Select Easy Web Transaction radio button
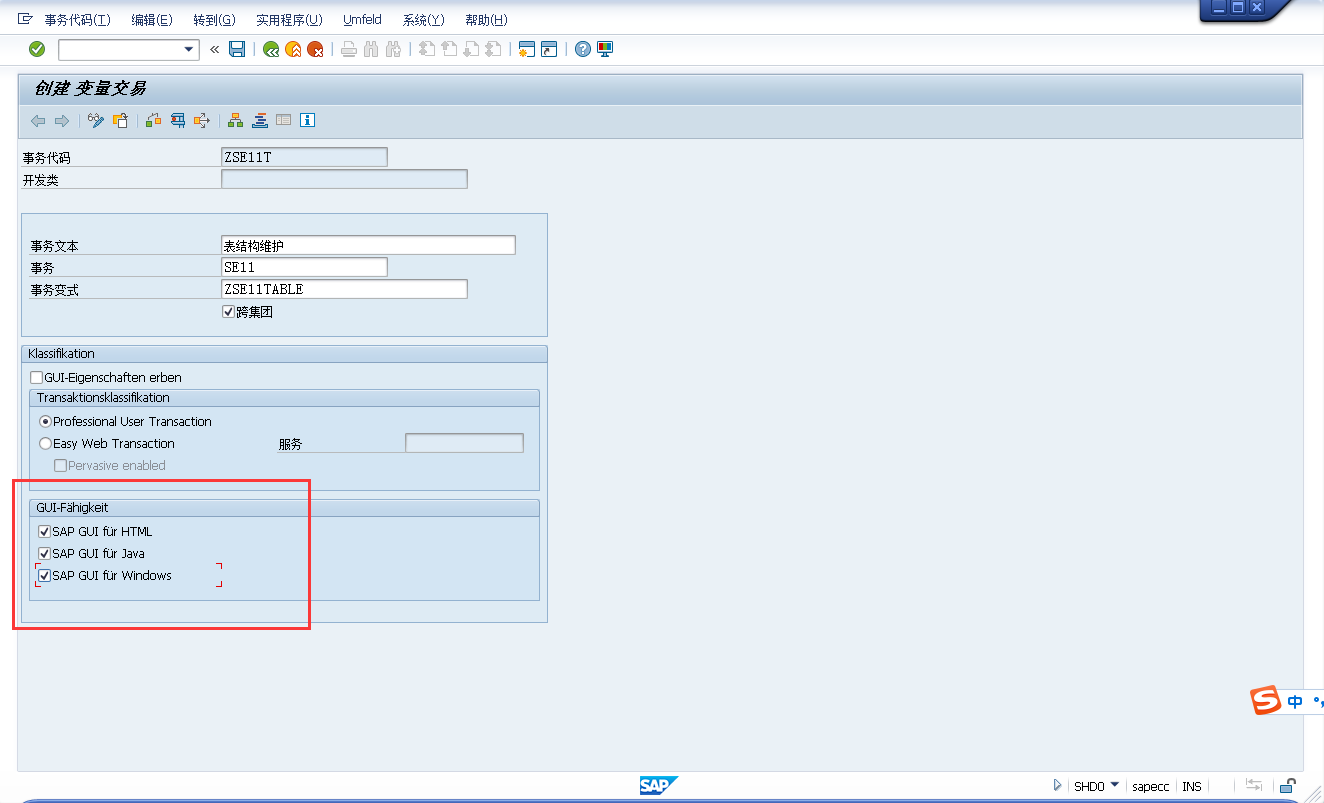Image resolution: width=1324 pixels, height=803 pixels. 45,443
